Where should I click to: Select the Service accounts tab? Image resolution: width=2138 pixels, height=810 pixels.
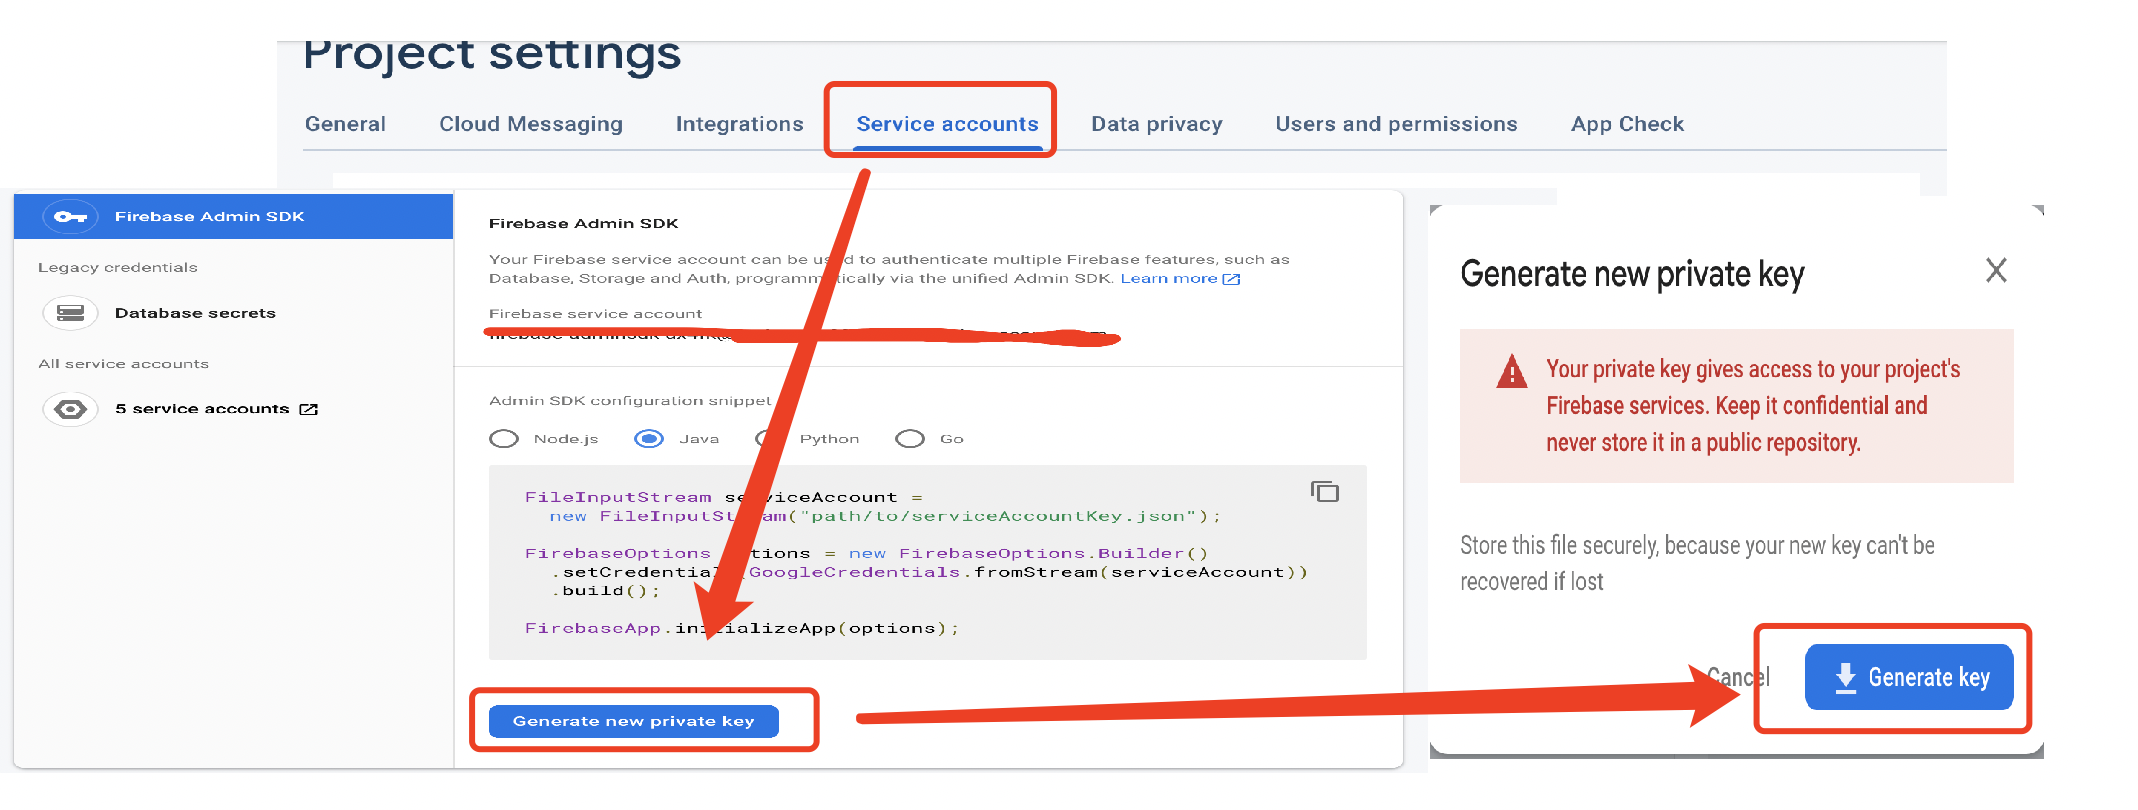[947, 124]
